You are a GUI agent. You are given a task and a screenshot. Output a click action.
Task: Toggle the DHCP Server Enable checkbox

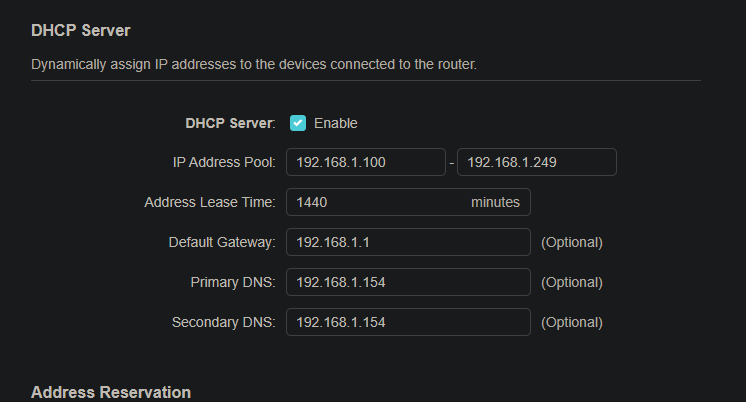click(x=298, y=123)
